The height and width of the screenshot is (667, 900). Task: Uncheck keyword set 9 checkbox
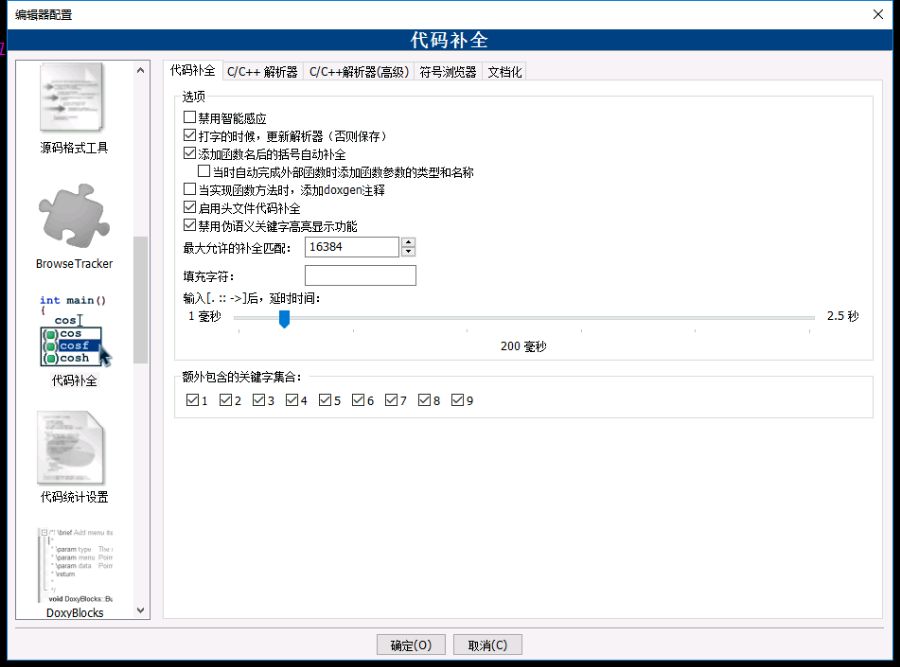457,400
